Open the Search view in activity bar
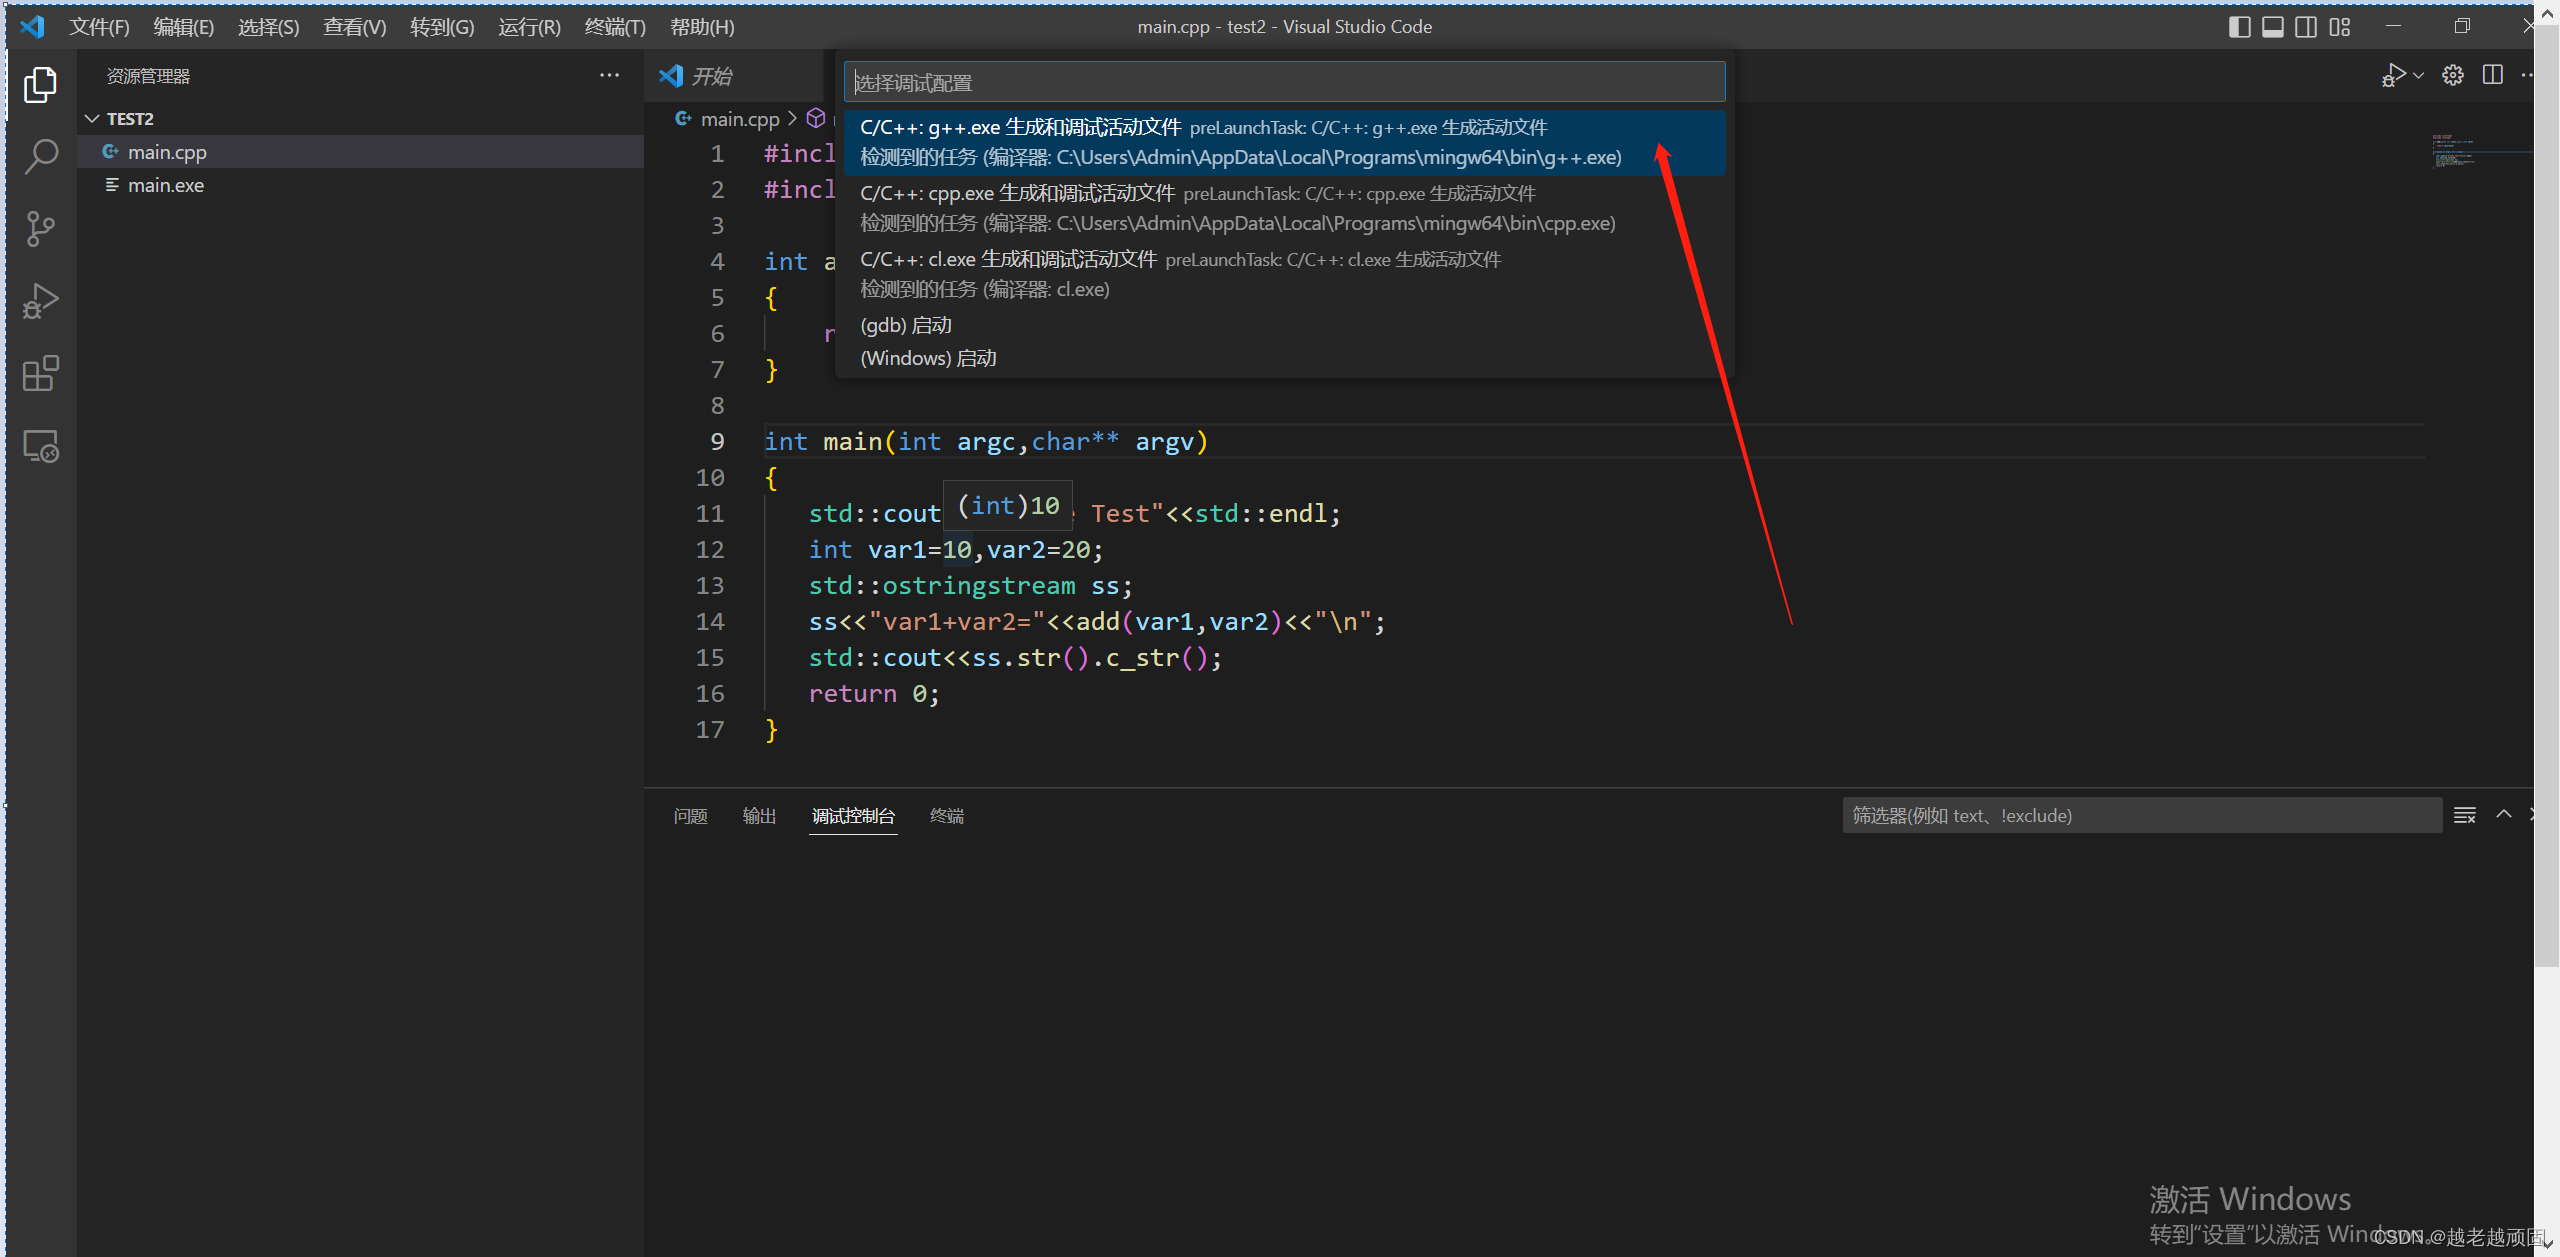 (x=40, y=156)
